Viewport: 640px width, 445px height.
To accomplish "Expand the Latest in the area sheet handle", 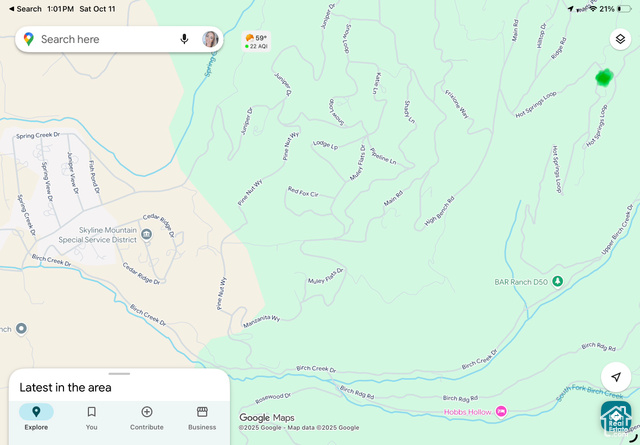I will coord(119,374).
